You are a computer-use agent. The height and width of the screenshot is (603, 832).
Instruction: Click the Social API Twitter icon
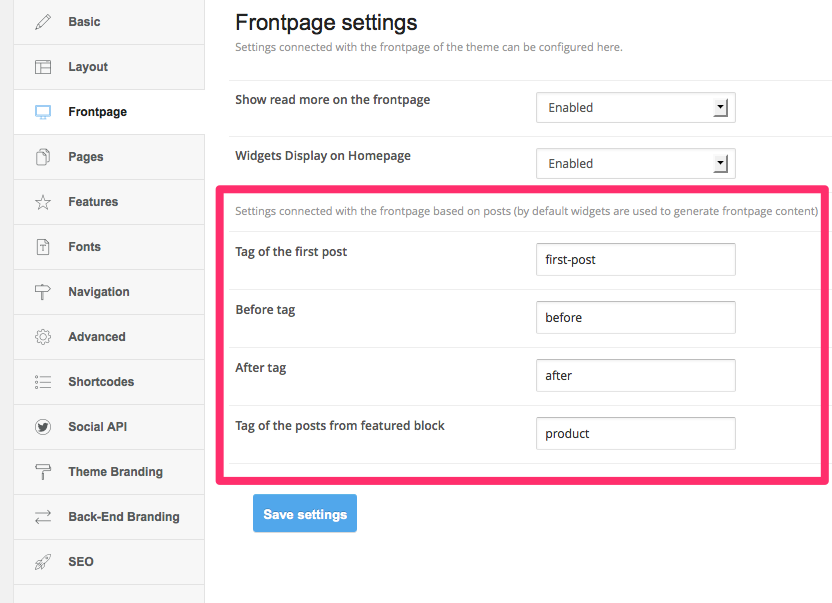coord(43,427)
